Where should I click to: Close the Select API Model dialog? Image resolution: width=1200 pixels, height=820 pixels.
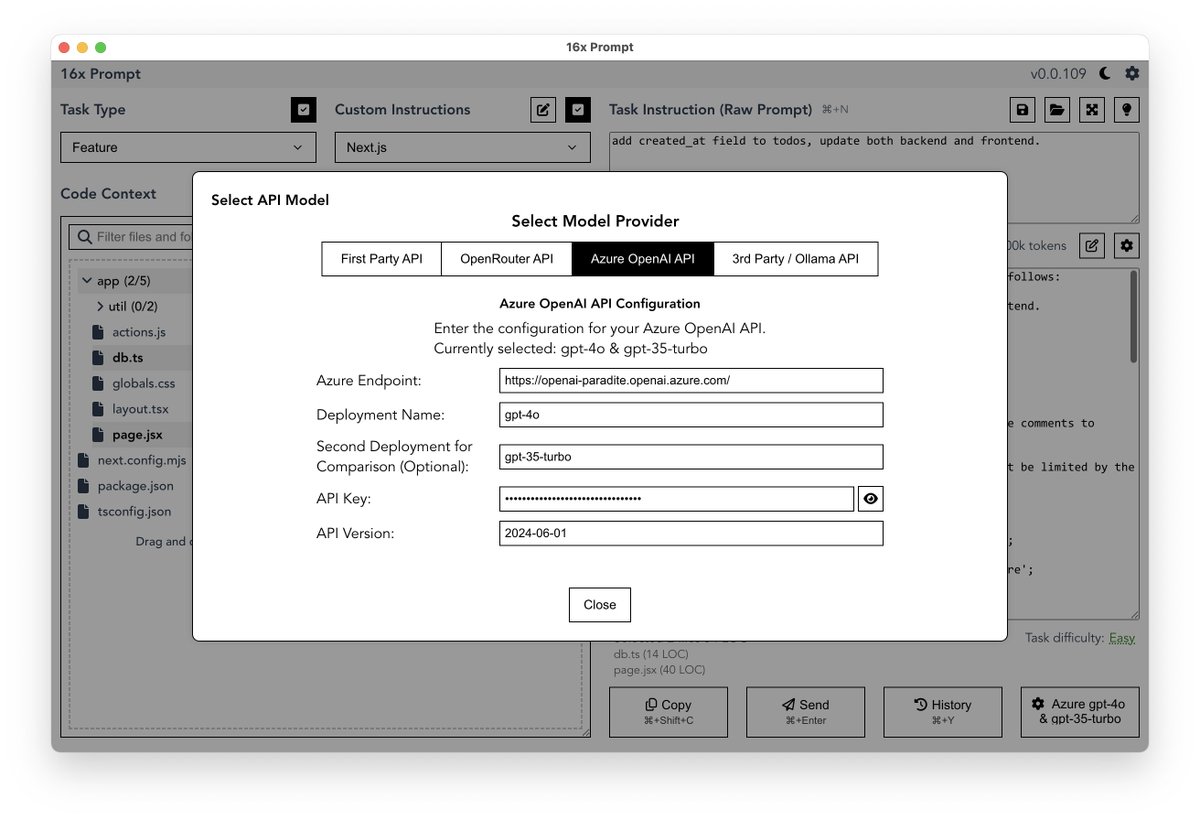click(x=600, y=604)
